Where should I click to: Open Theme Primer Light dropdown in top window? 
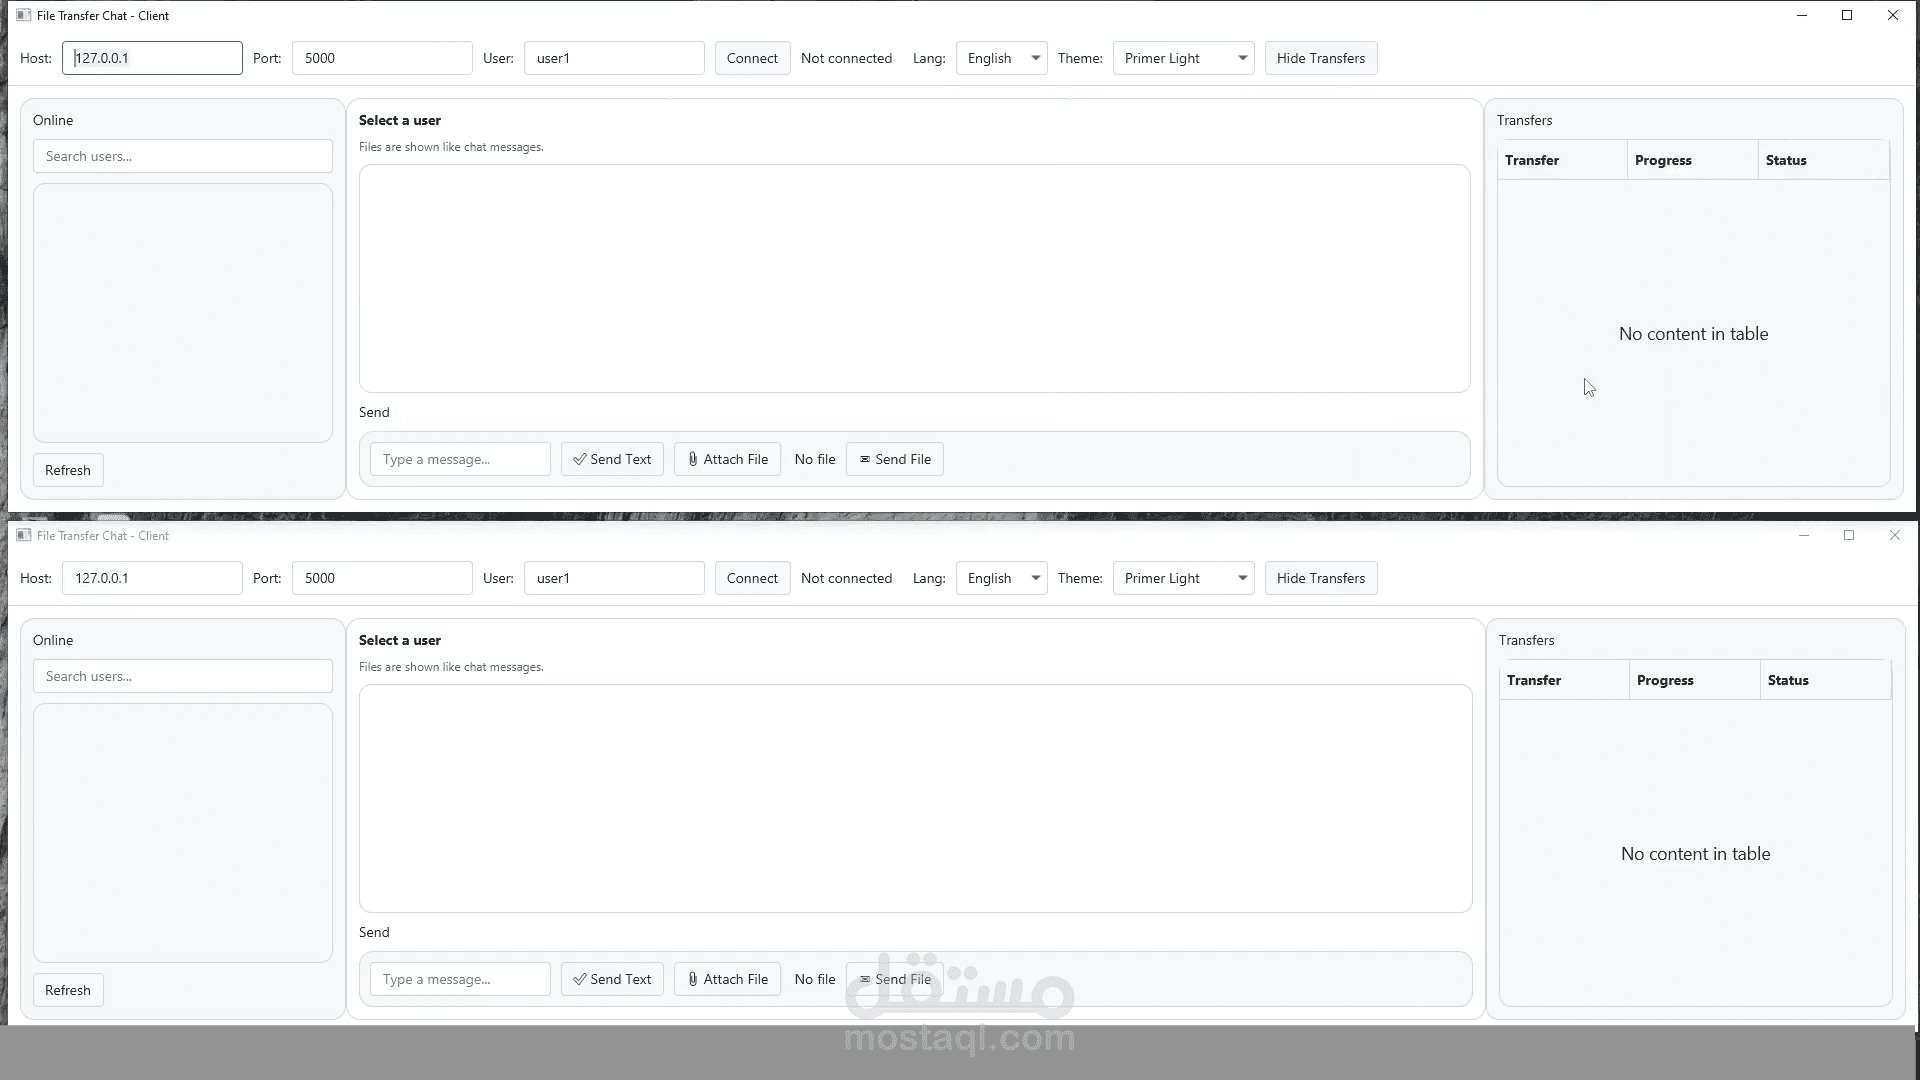click(1183, 58)
